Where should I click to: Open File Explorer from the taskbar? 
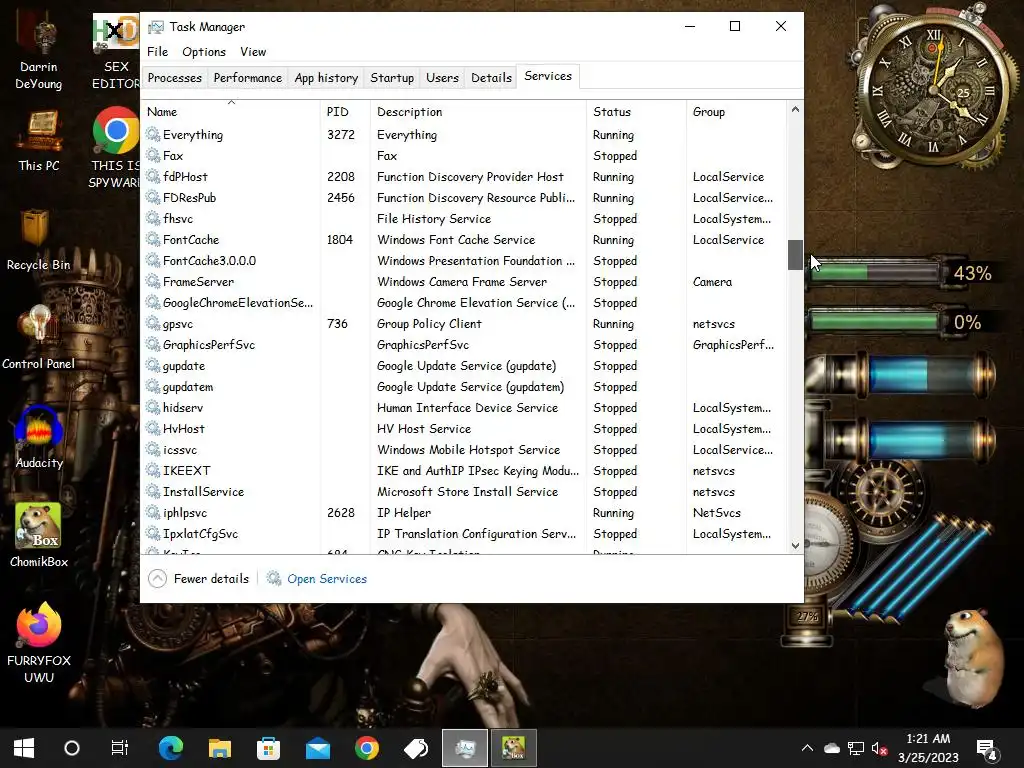coord(220,748)
